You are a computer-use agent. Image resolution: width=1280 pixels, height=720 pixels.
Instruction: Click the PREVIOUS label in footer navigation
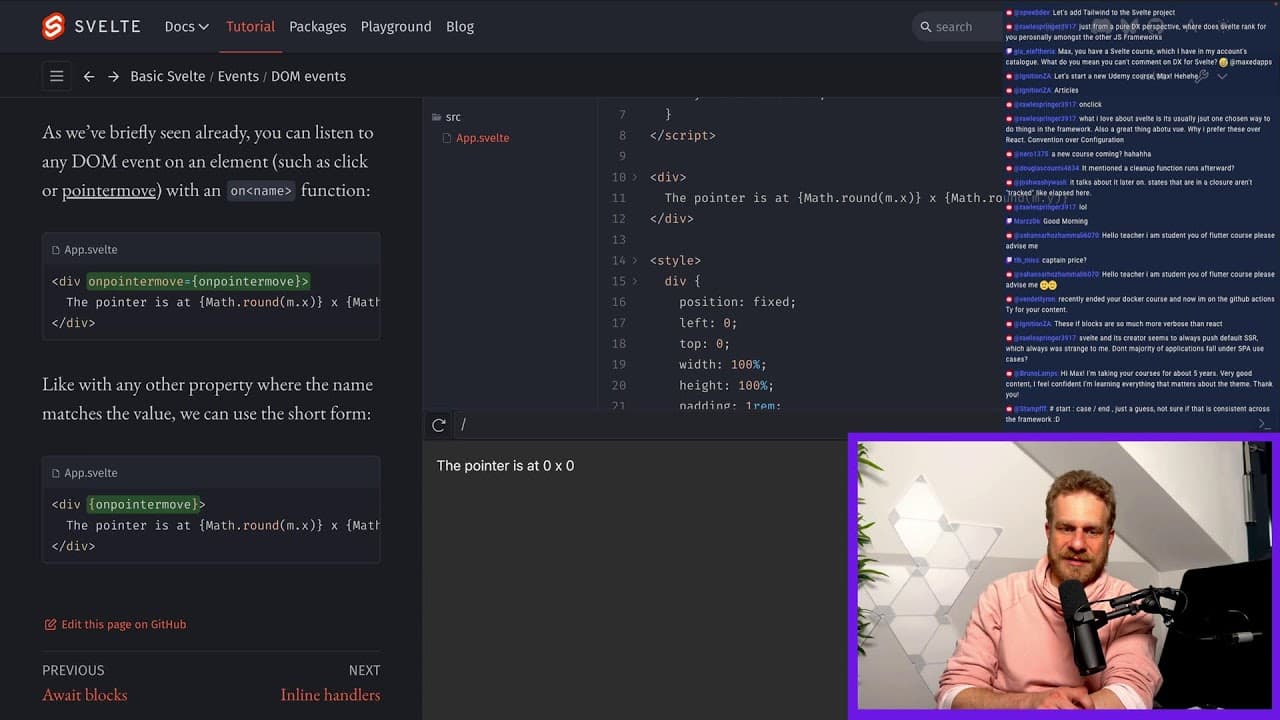pos(73,670)
